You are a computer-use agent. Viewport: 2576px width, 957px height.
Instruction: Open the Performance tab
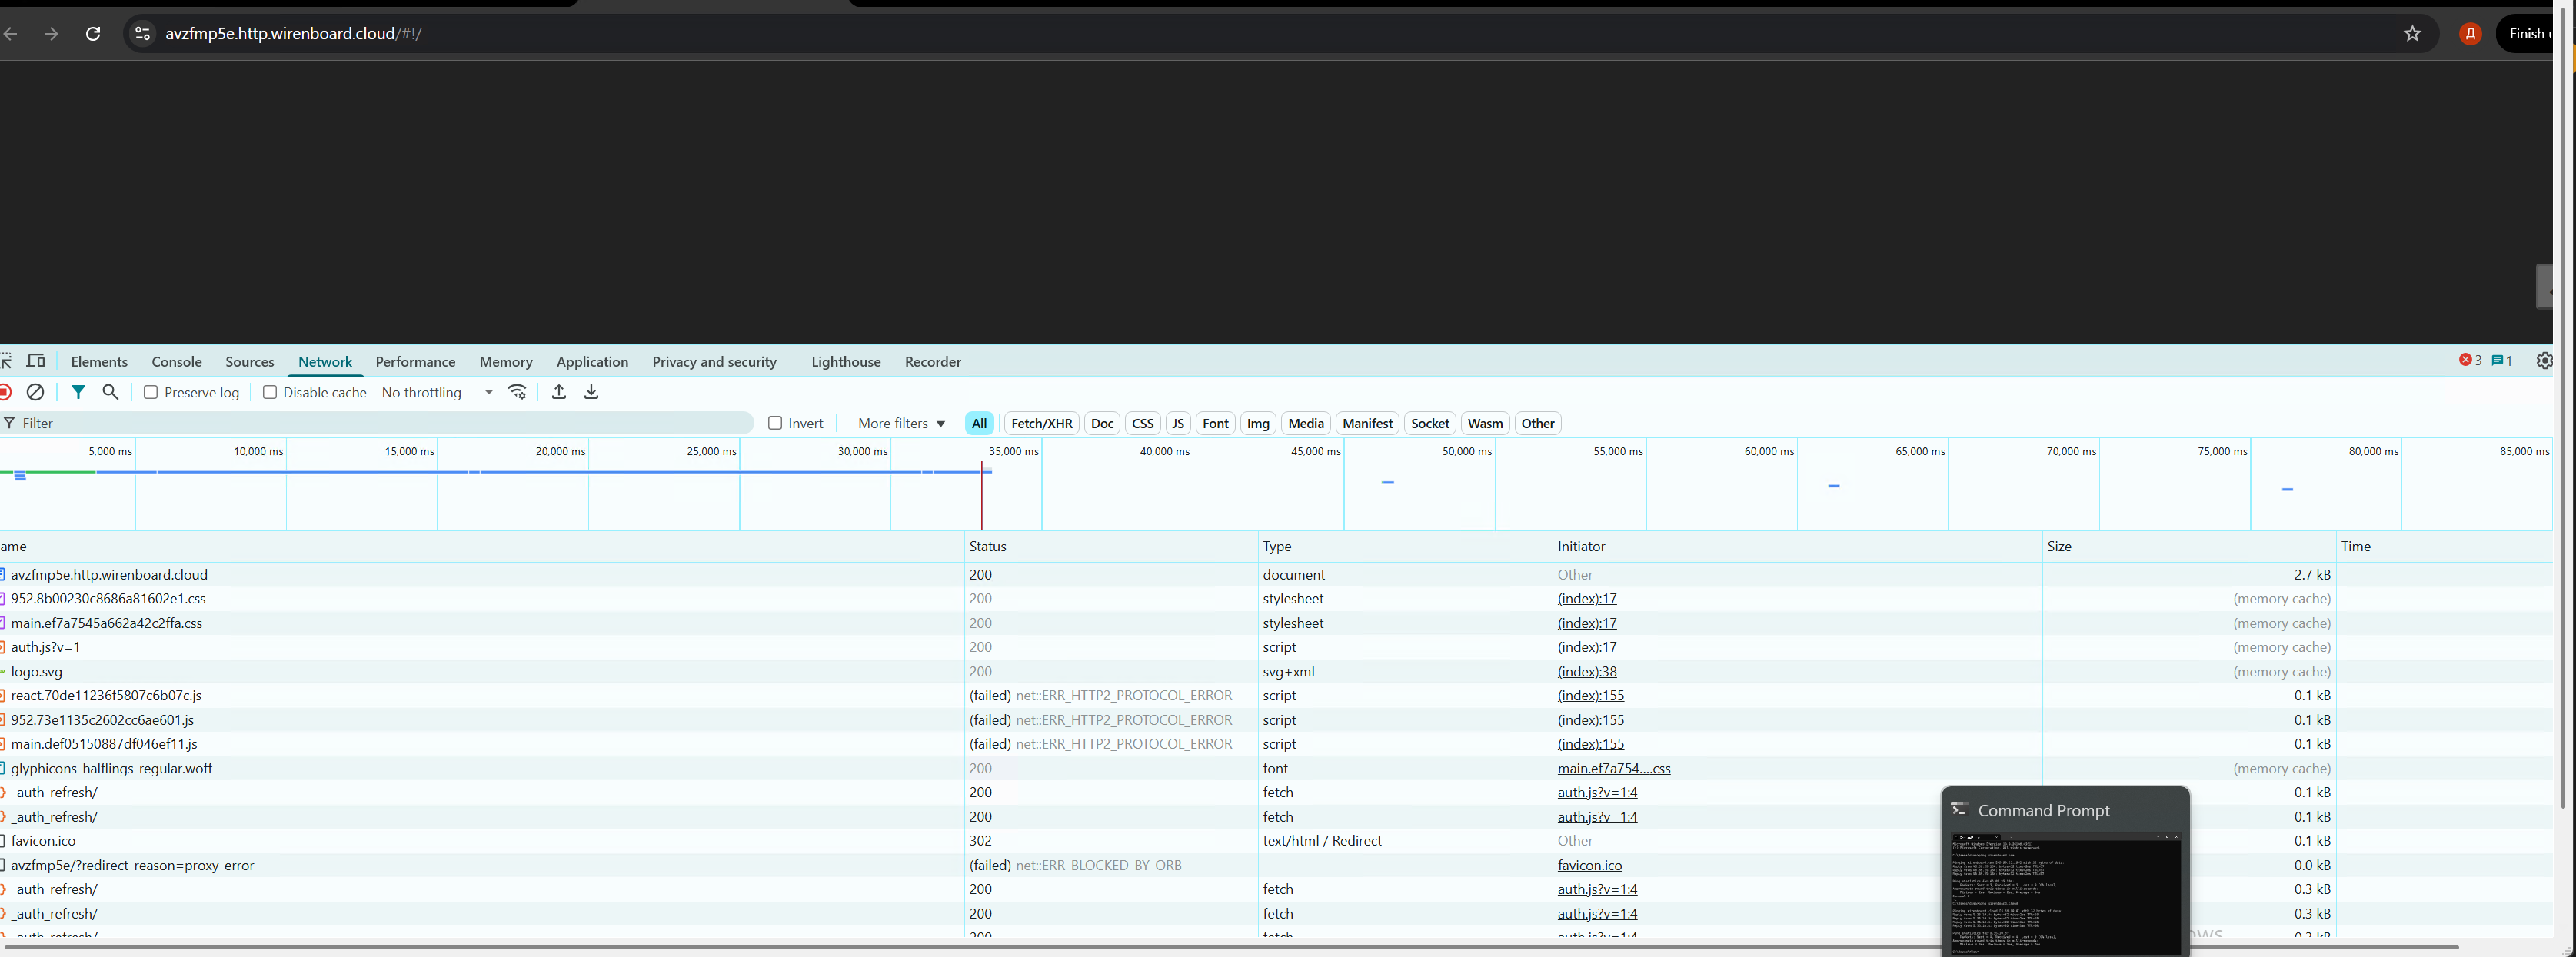[x=415, y=362]
